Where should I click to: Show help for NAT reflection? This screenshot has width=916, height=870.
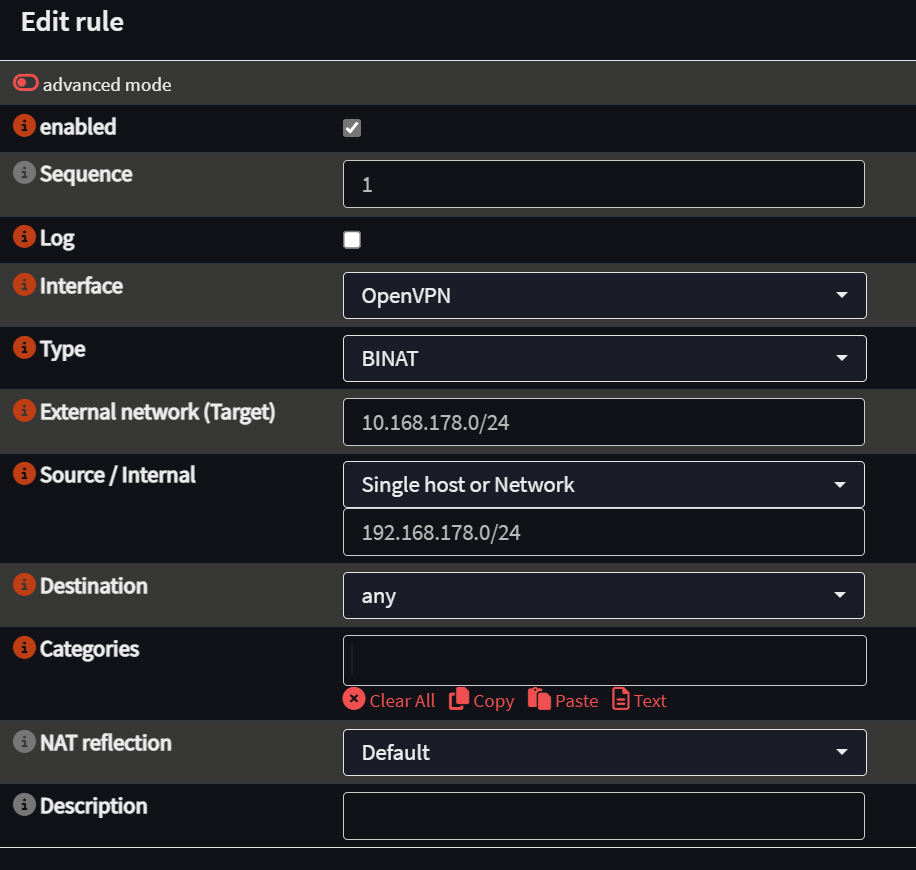click(x=25, y=741)
